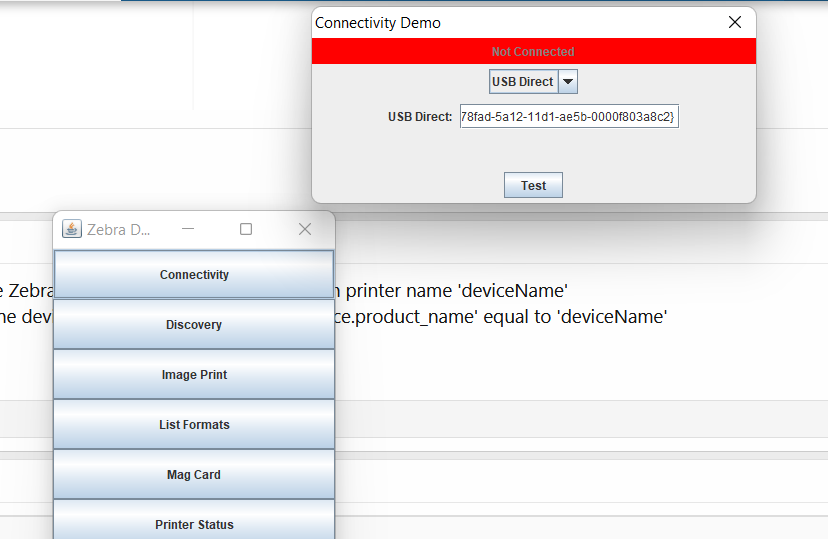Maximize the Zebra Demo window
The width and height of the screenshot is (828, 539).
(x=246, y=229)
